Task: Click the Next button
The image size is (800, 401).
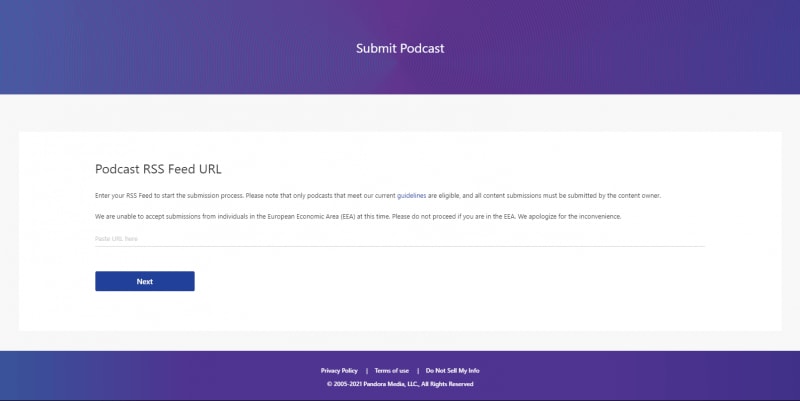Action: 144,281
